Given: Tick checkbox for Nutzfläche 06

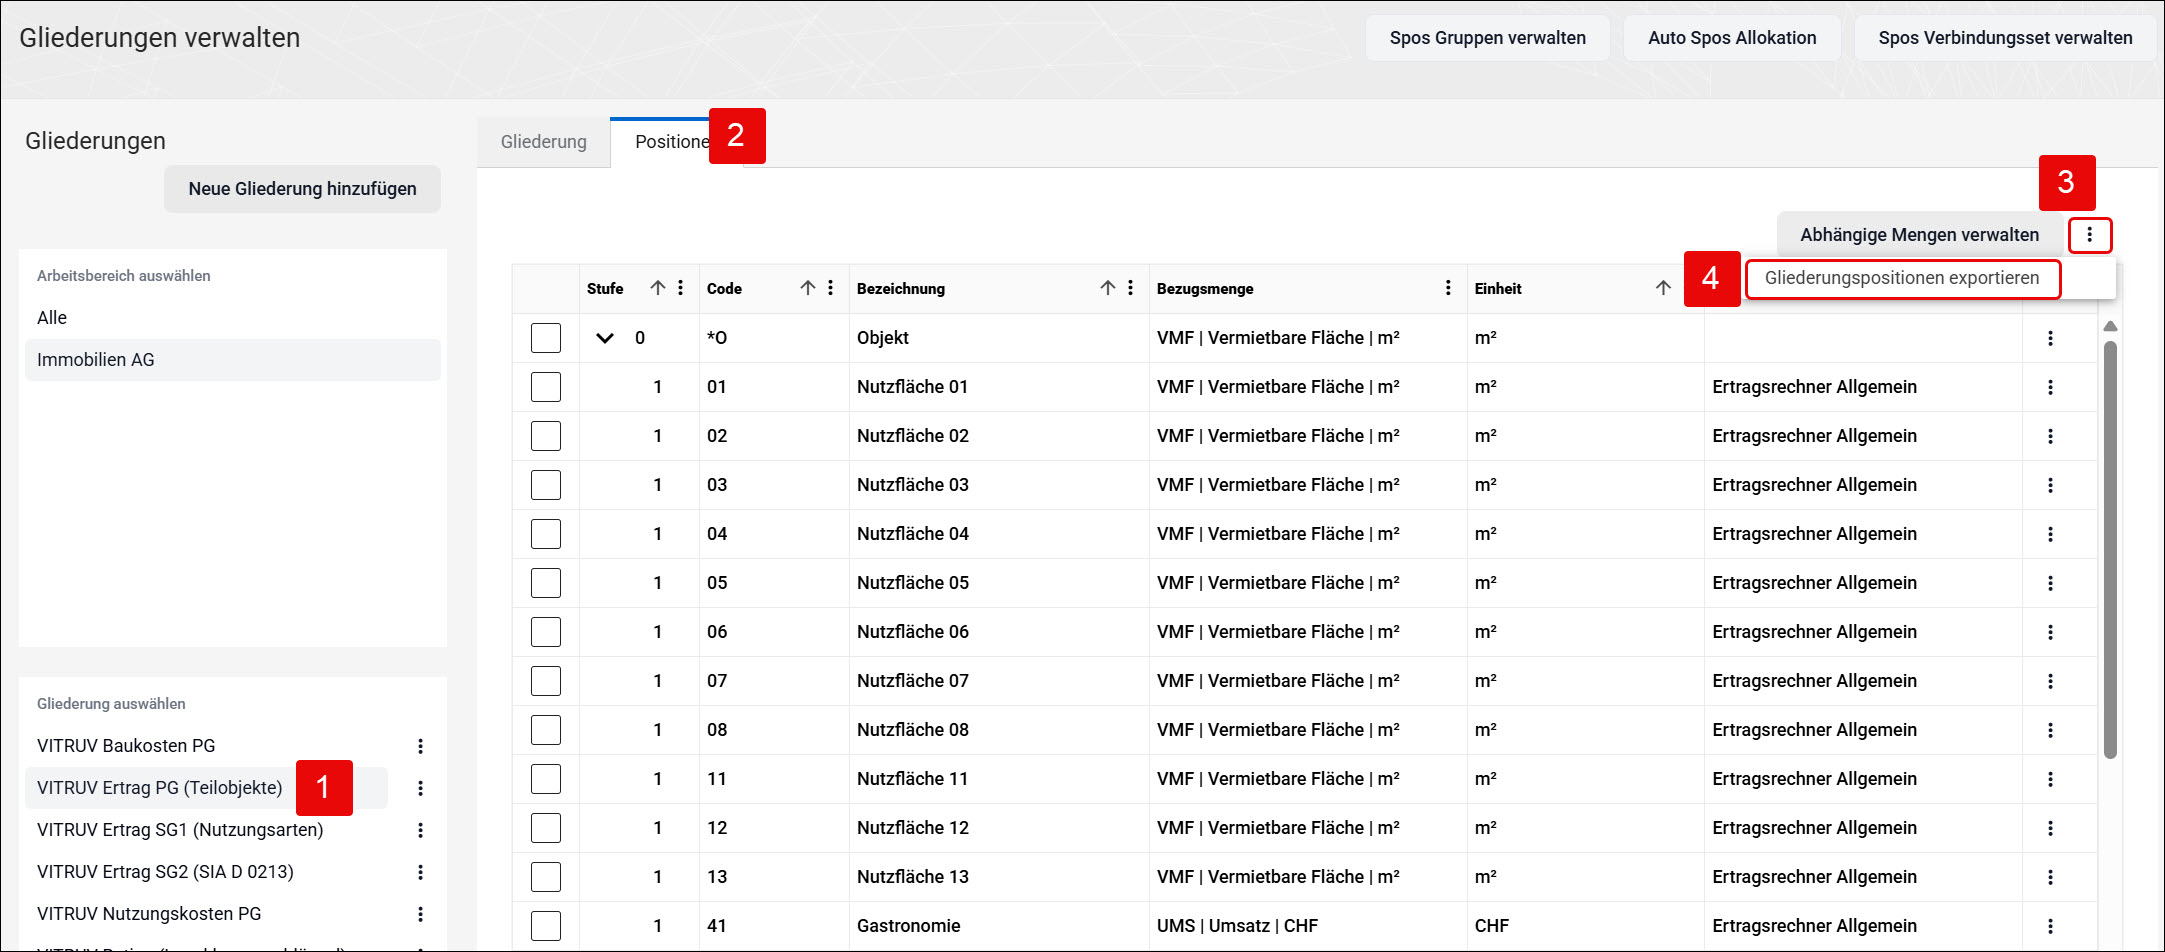Looking at the screenshot, I should tap(546, 632).
